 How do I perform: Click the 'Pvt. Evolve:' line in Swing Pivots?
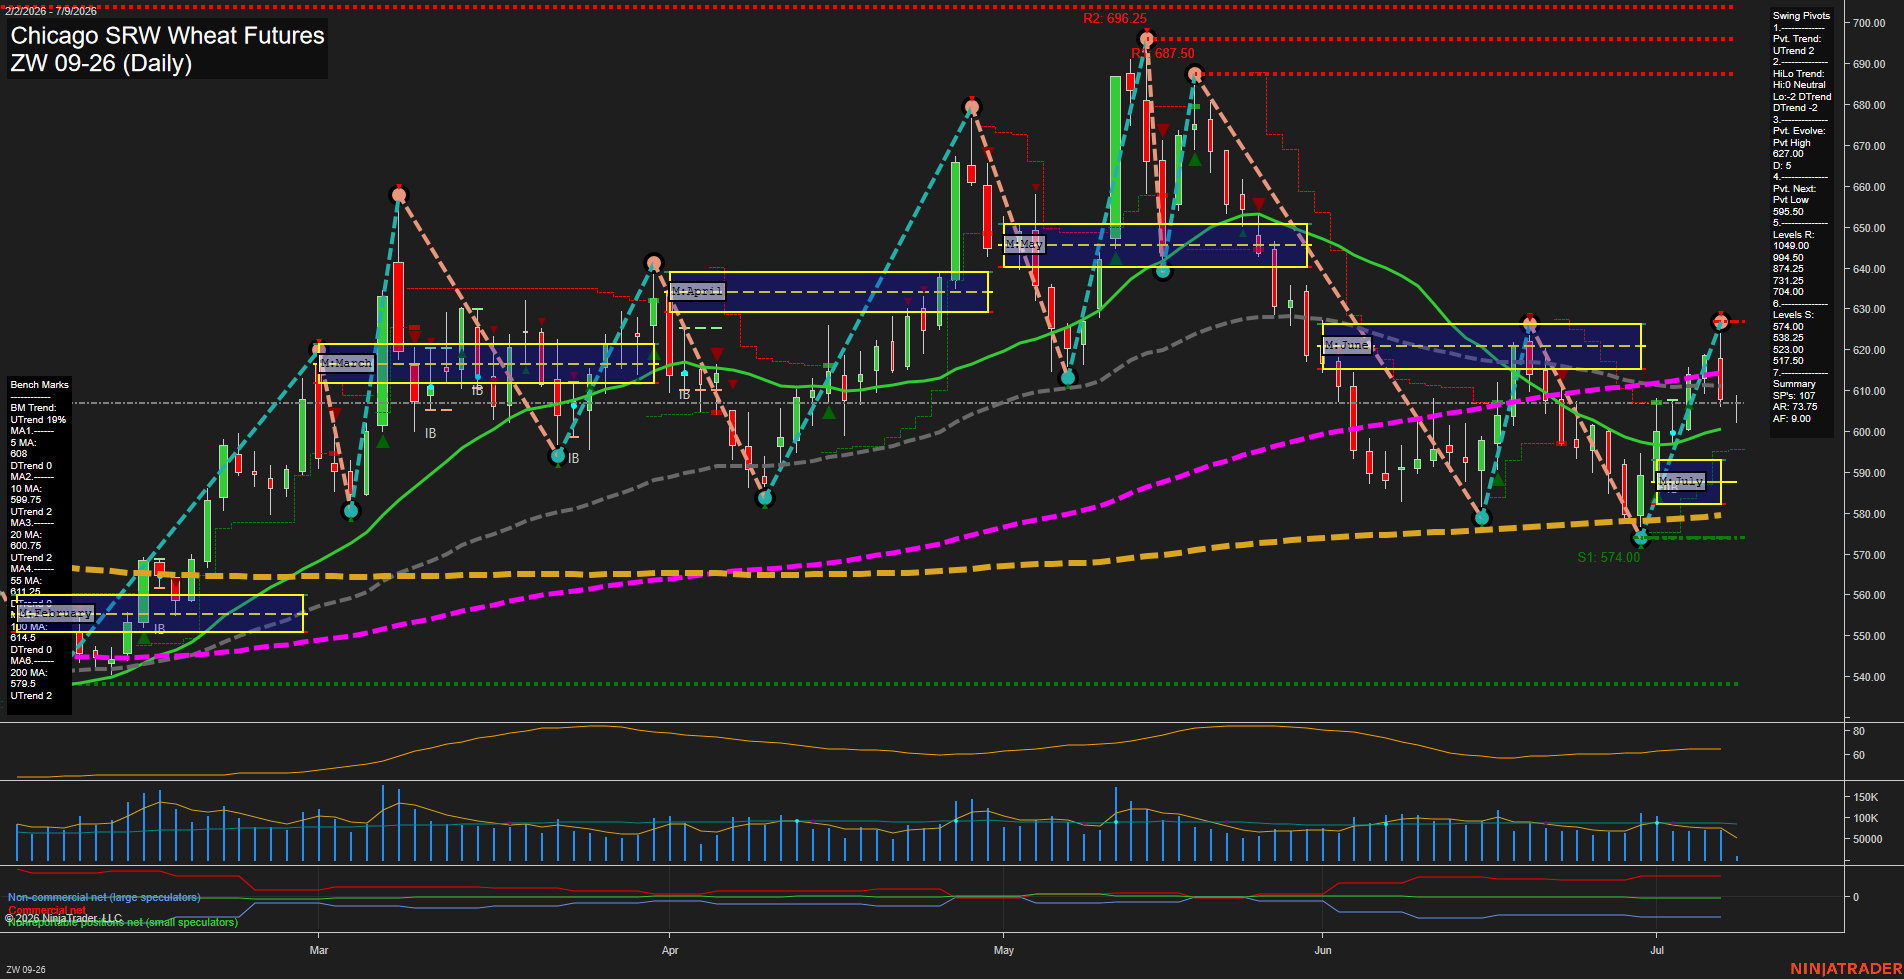[x=1799, y=130]
